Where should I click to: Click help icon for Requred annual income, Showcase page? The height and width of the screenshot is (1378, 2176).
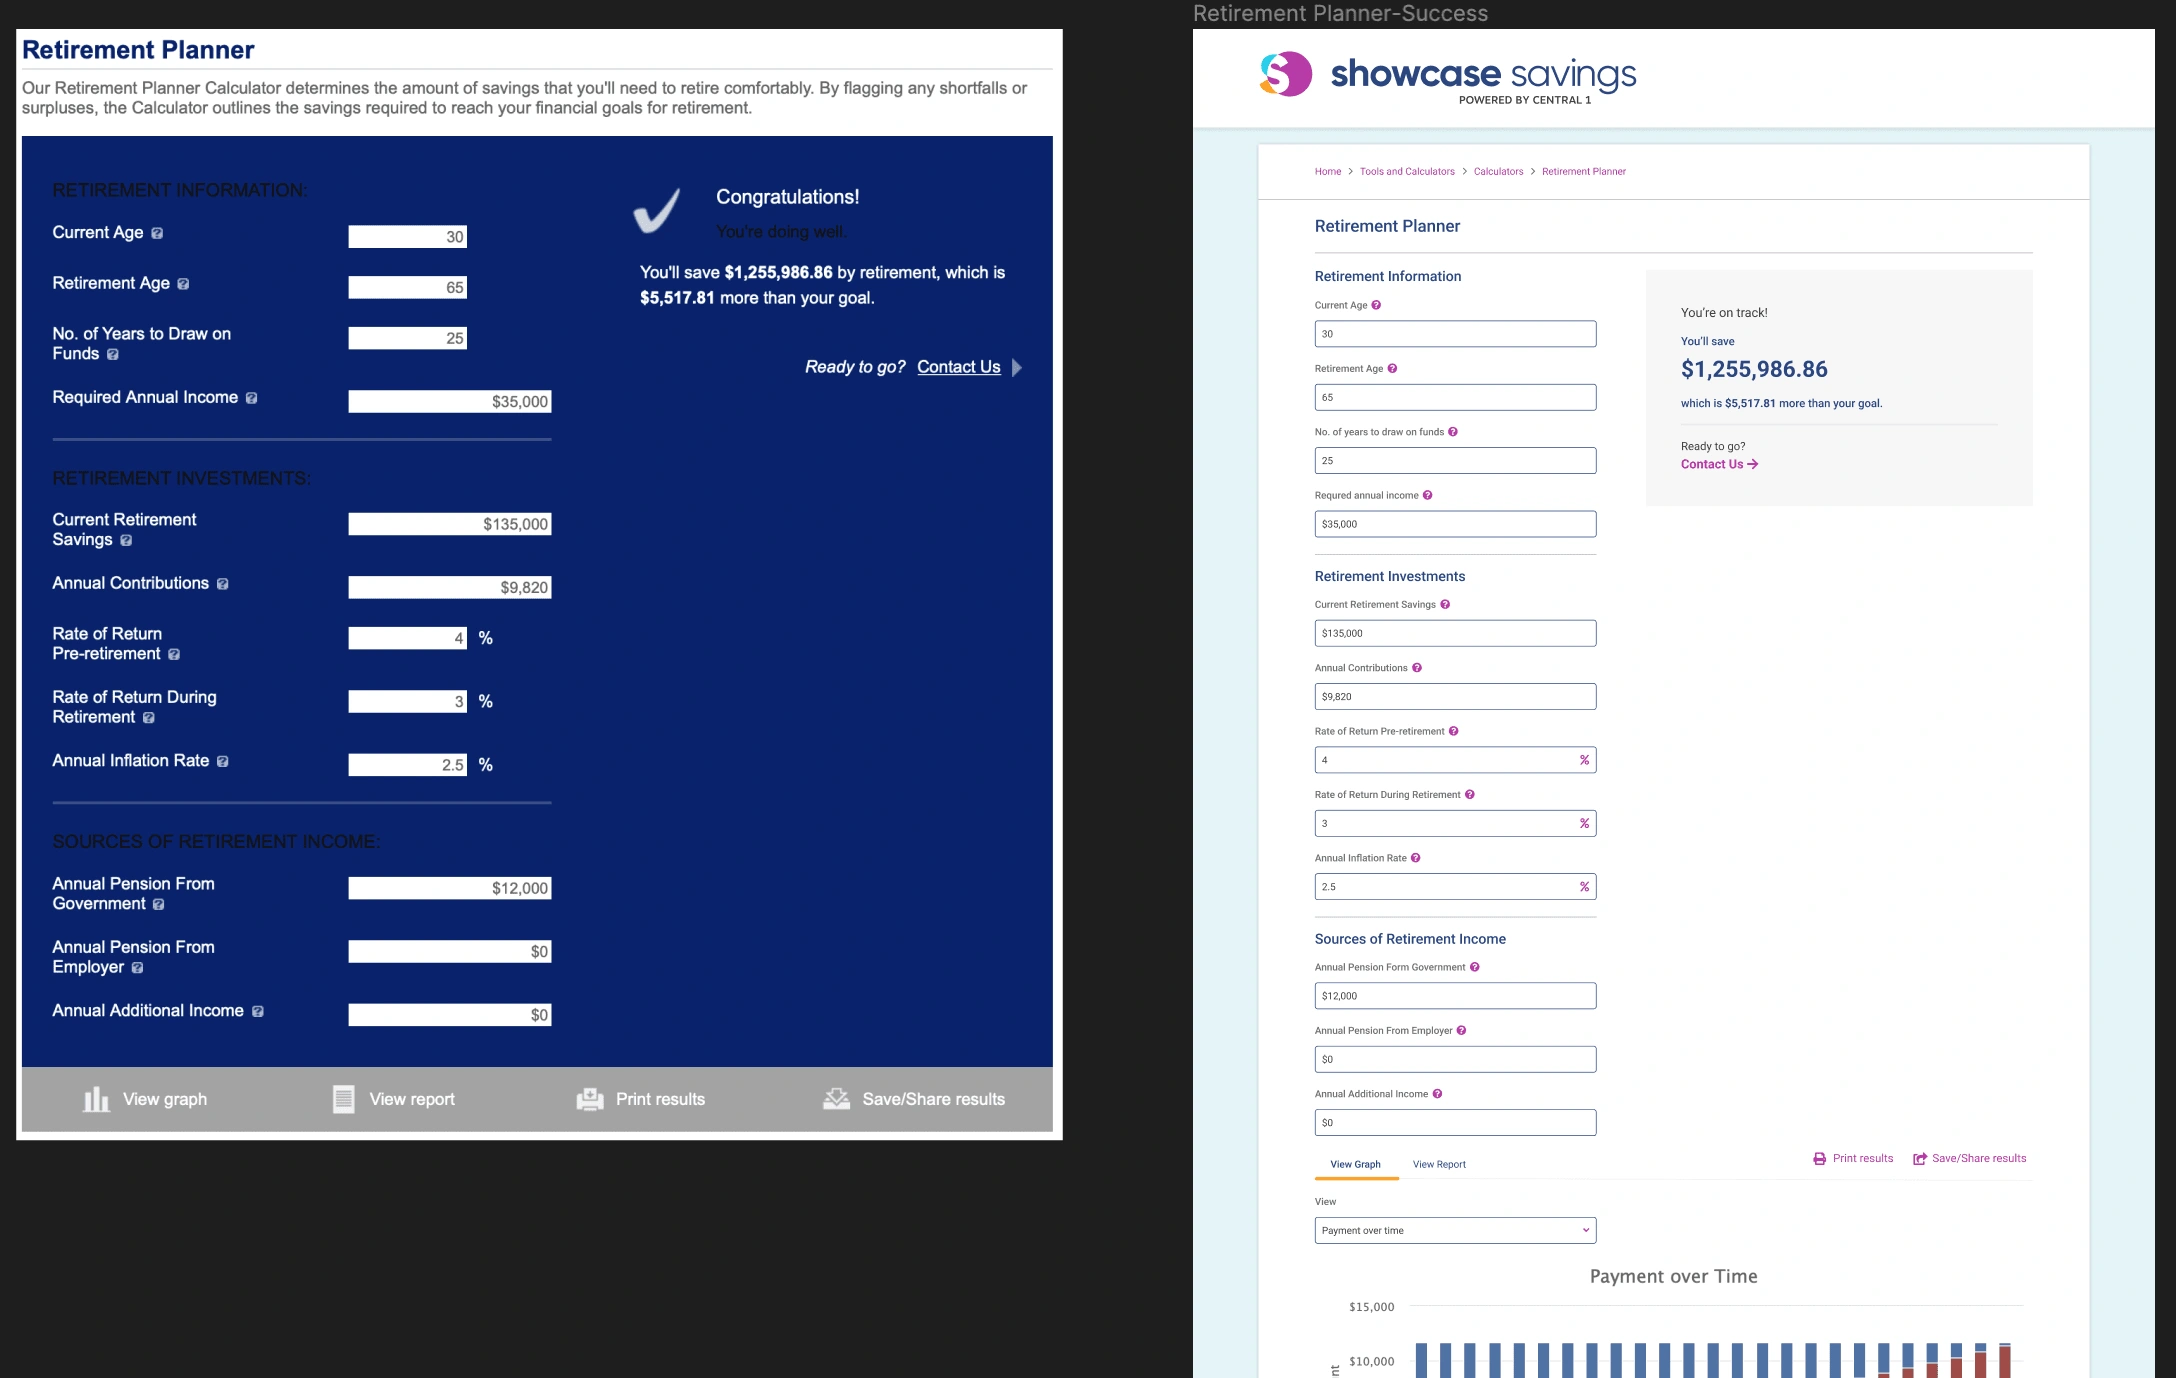(1427, 495)
